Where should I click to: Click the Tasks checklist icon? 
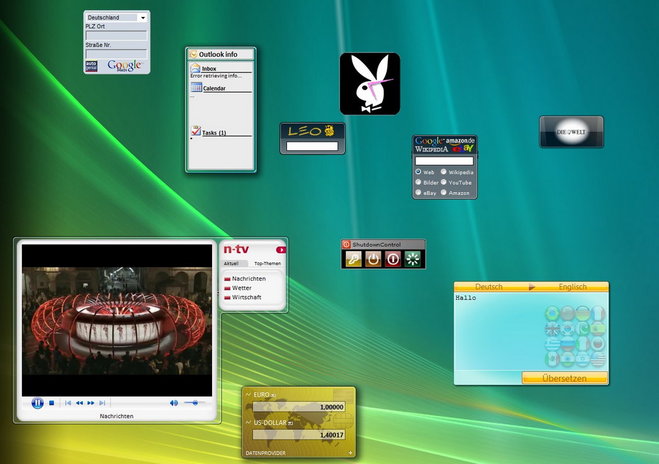click(x=195, y=131)
